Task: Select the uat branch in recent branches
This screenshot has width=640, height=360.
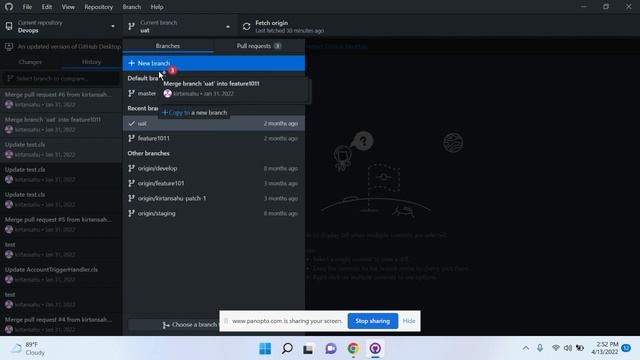Action: click(x=213, y=123)
